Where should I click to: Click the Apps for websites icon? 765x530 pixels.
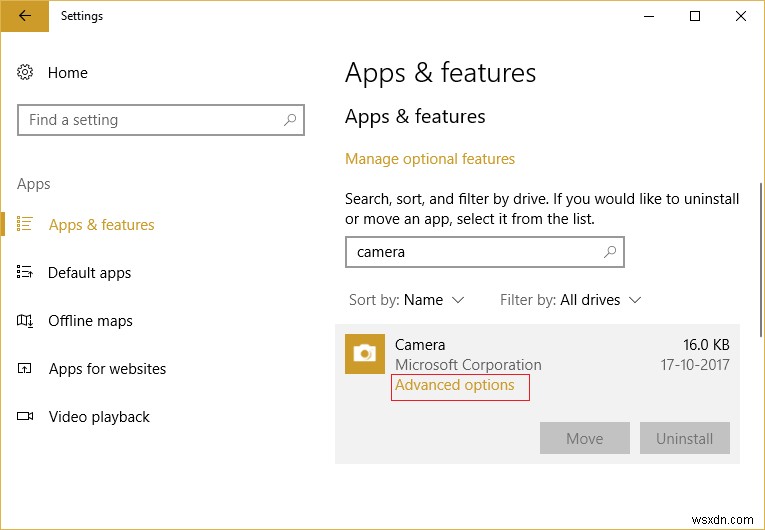(x=26, y=369)
